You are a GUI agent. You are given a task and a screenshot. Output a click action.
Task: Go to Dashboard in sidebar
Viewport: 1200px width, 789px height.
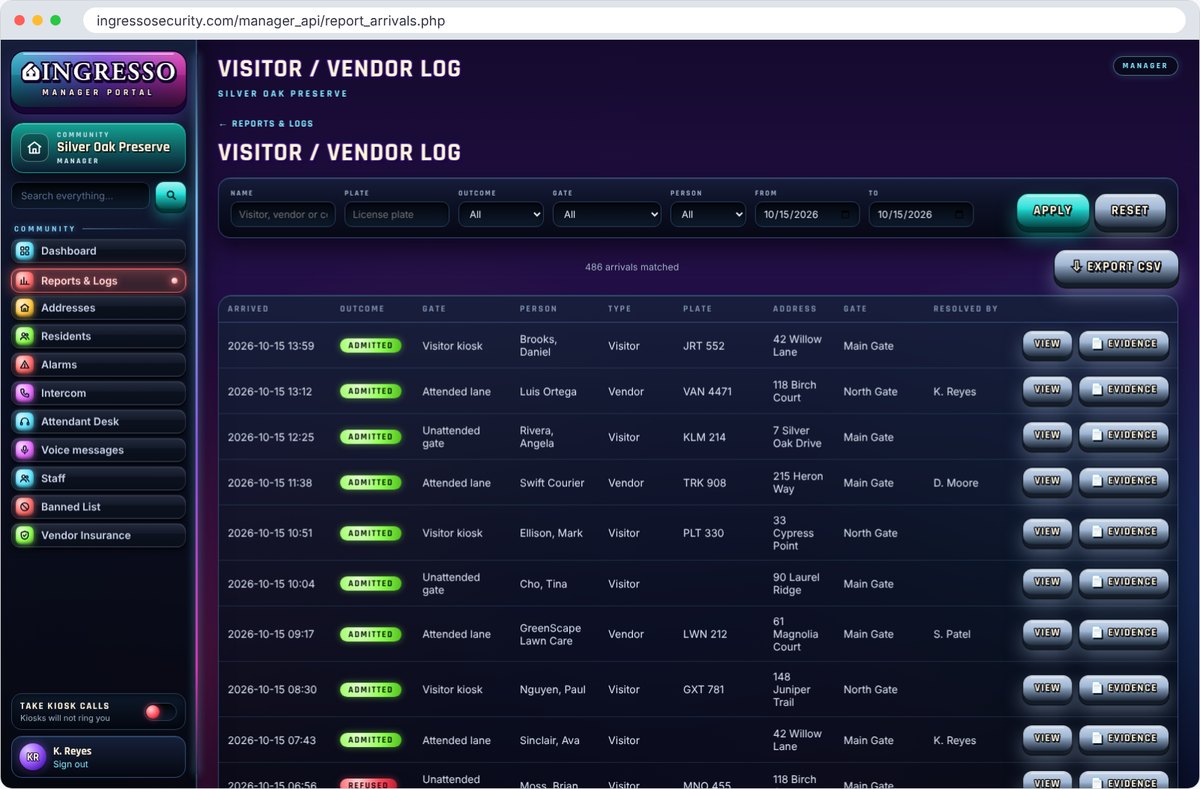click(x=98, y=251)
